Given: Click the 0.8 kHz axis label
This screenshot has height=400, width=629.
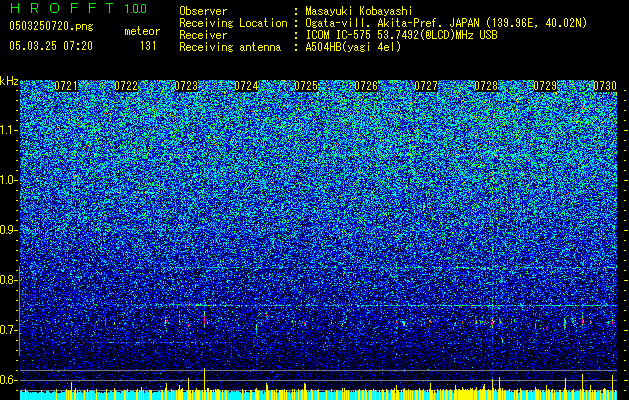Looking at the screenshot, I should pos(8,280).
